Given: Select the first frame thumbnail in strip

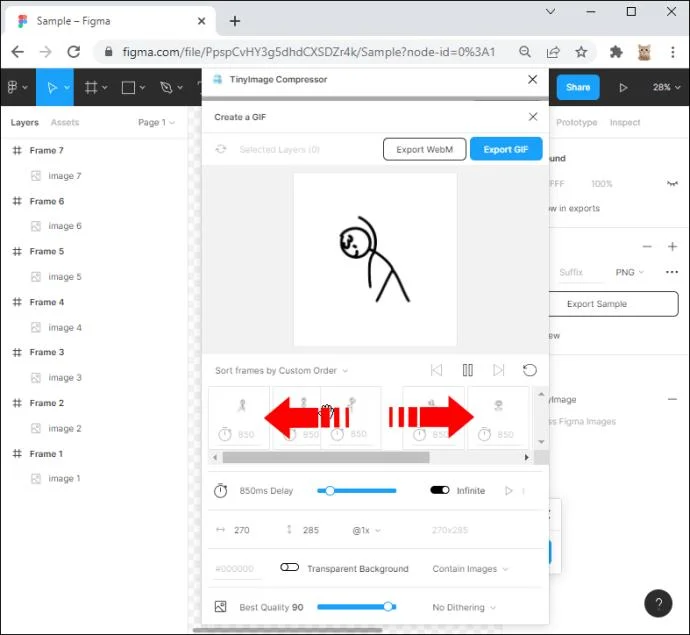Looking at the screenshot, I should [239, 418].
